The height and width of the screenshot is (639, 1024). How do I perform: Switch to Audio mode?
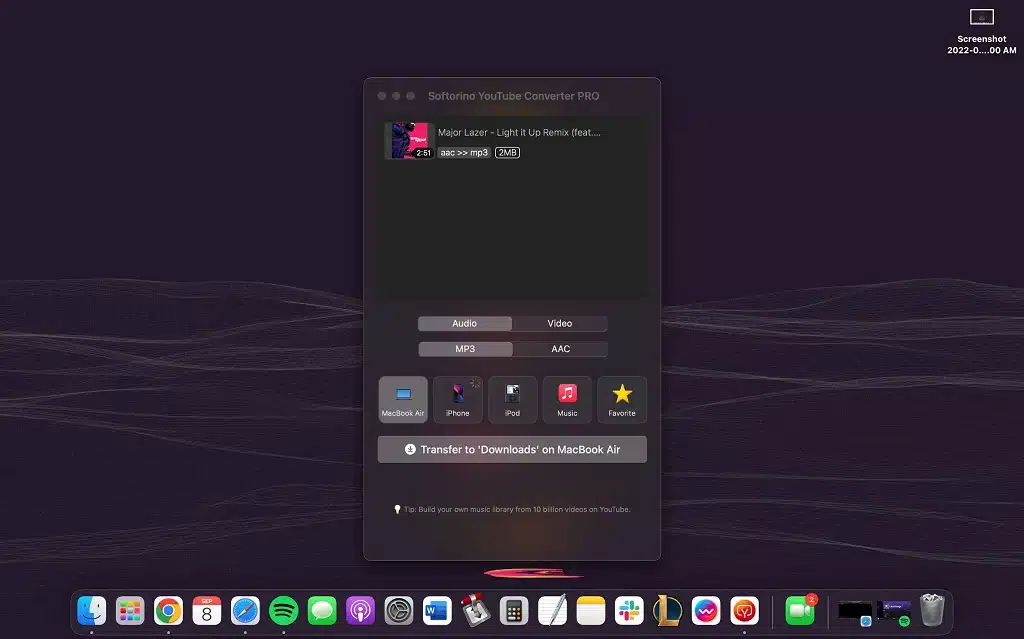465,324
